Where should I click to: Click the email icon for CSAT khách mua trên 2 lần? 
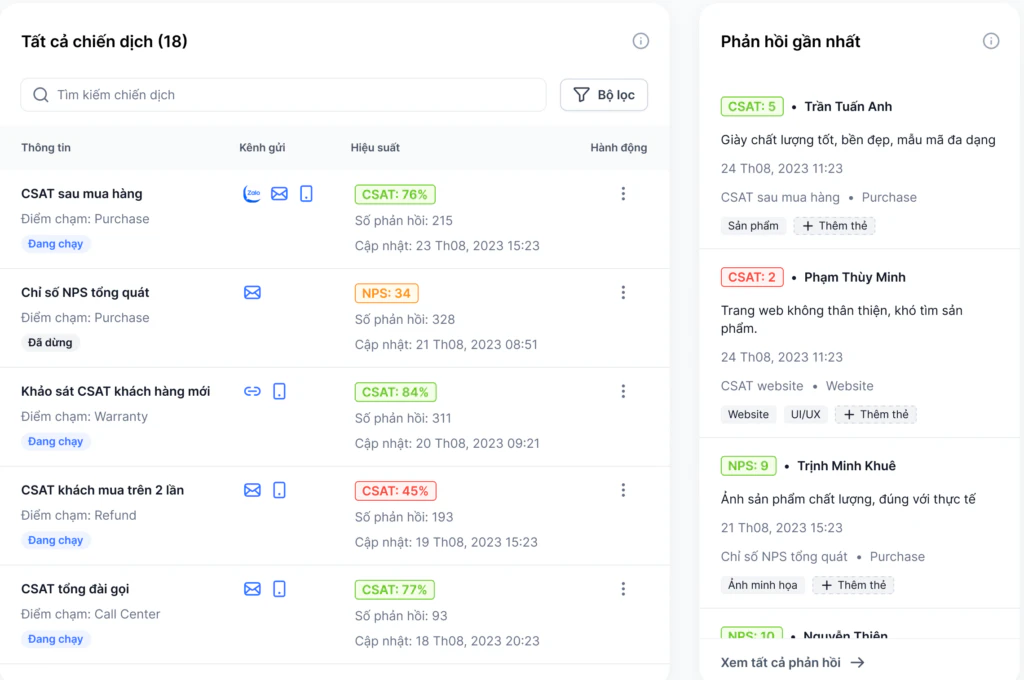pyautogui.click(x=252, y=491)
